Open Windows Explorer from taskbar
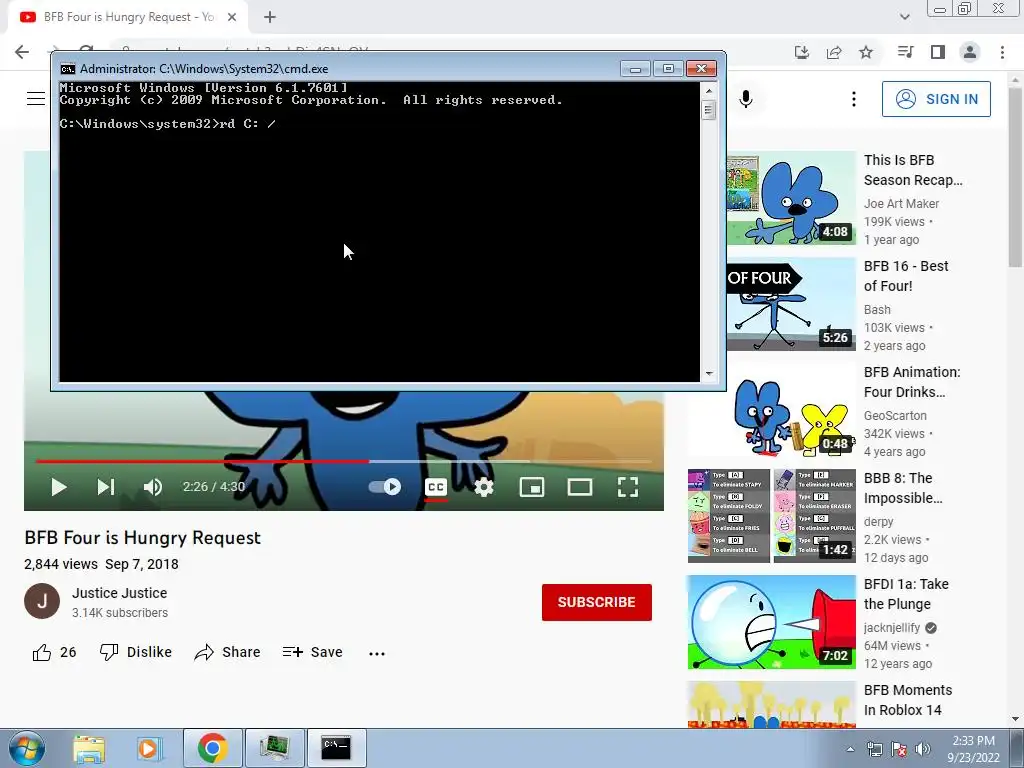Screen dimensions: 1024x768 [89, 748]
